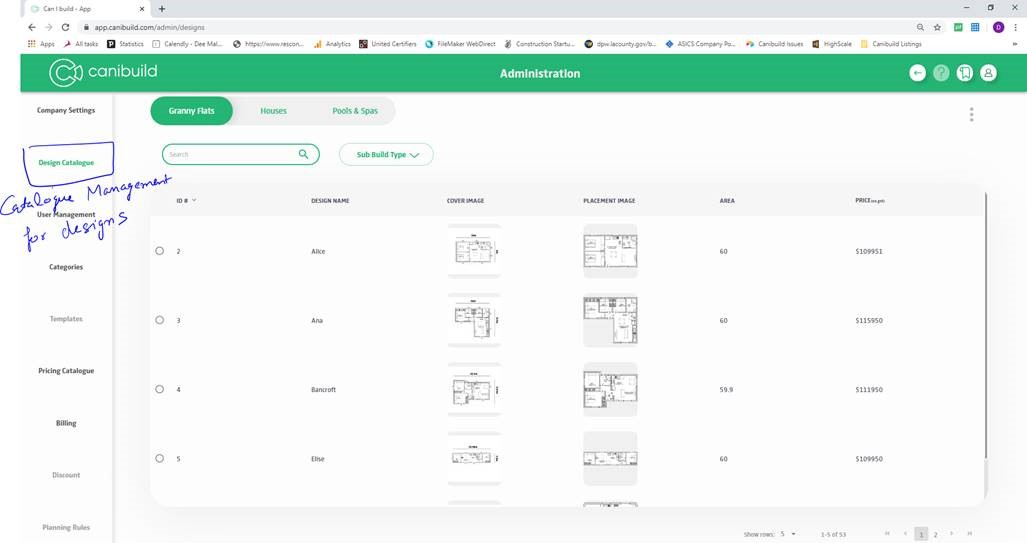Click the canibuild logo
The height and width of the screenshot is (543, 1027).
coord(103,72)
